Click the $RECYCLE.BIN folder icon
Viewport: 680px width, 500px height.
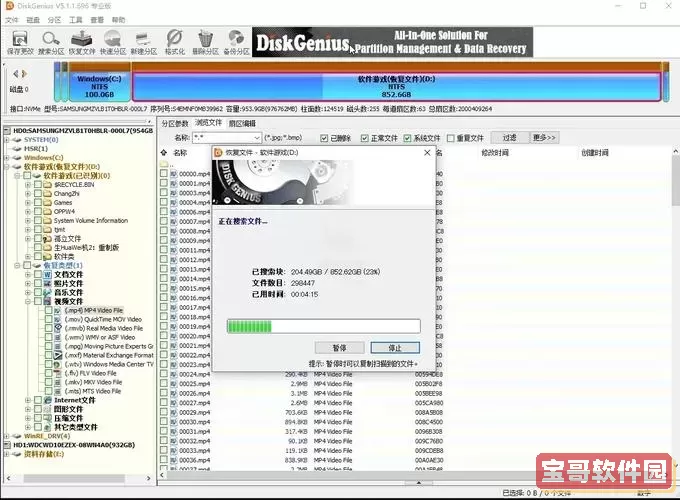pyautogui.click(x=48, y=185)
